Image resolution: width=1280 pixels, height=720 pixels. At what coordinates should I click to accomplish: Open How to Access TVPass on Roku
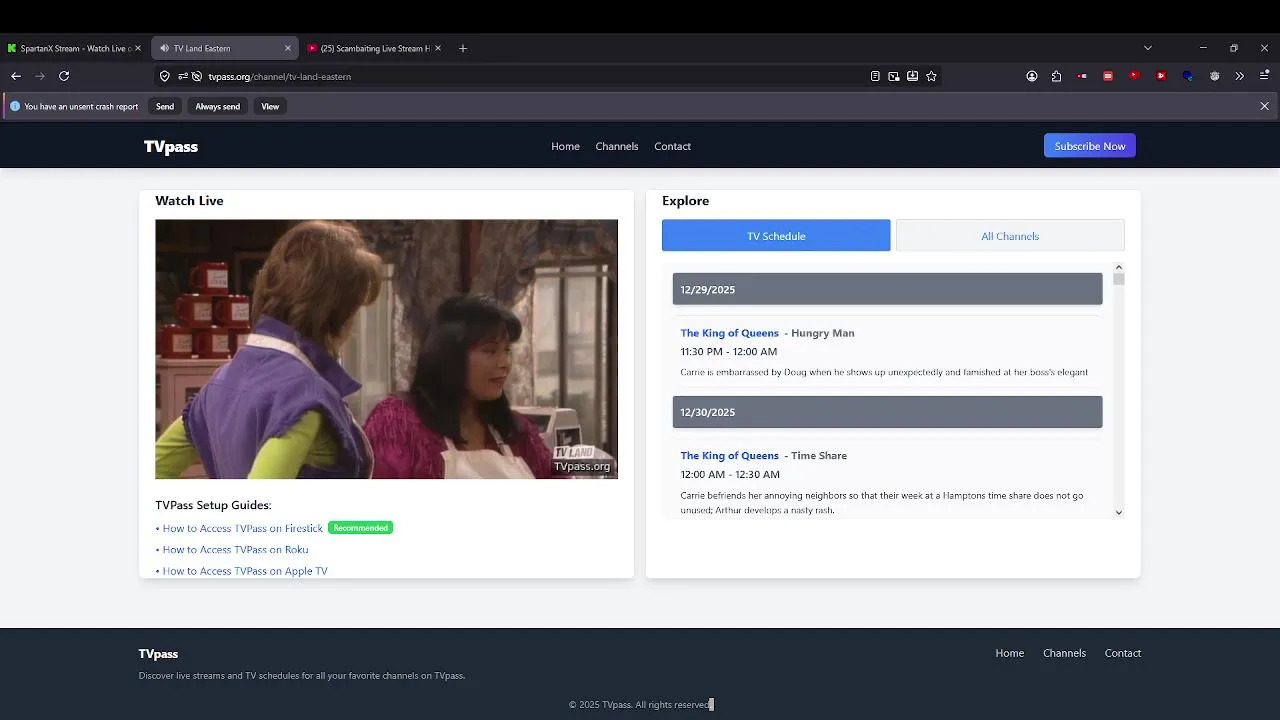(x=235, y=549)
